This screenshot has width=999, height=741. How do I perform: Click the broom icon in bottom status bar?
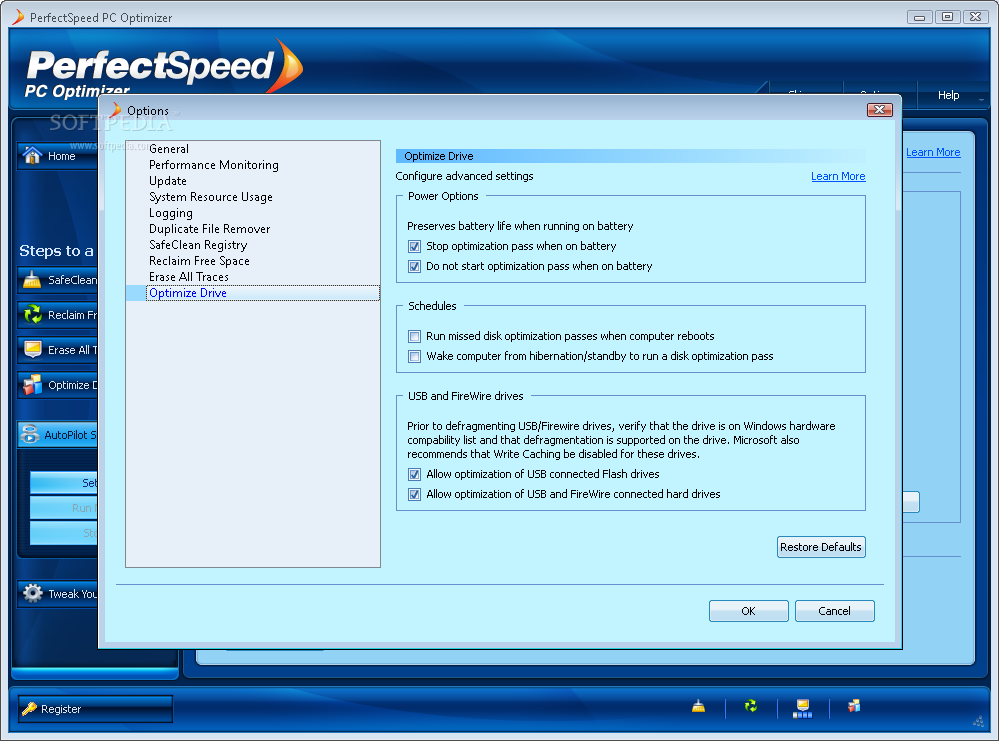click(698, 706)
